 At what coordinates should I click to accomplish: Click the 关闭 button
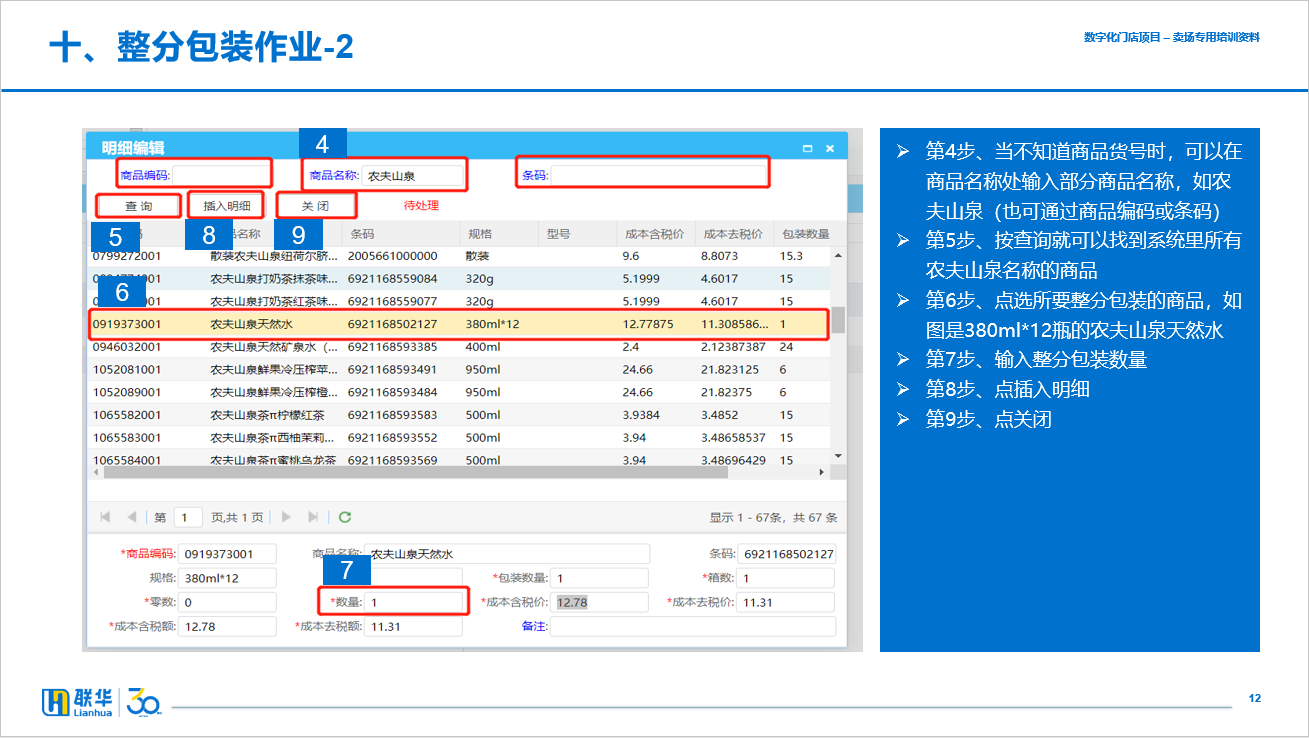click(x=316, y=206)
